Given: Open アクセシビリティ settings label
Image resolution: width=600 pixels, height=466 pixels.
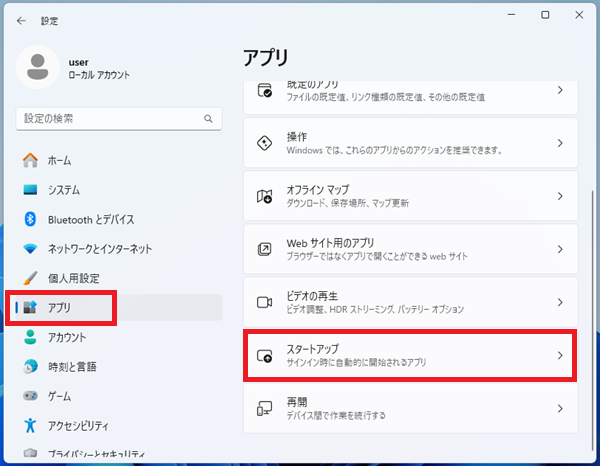Looking at the screenshot, I should (x=78, y=426).
